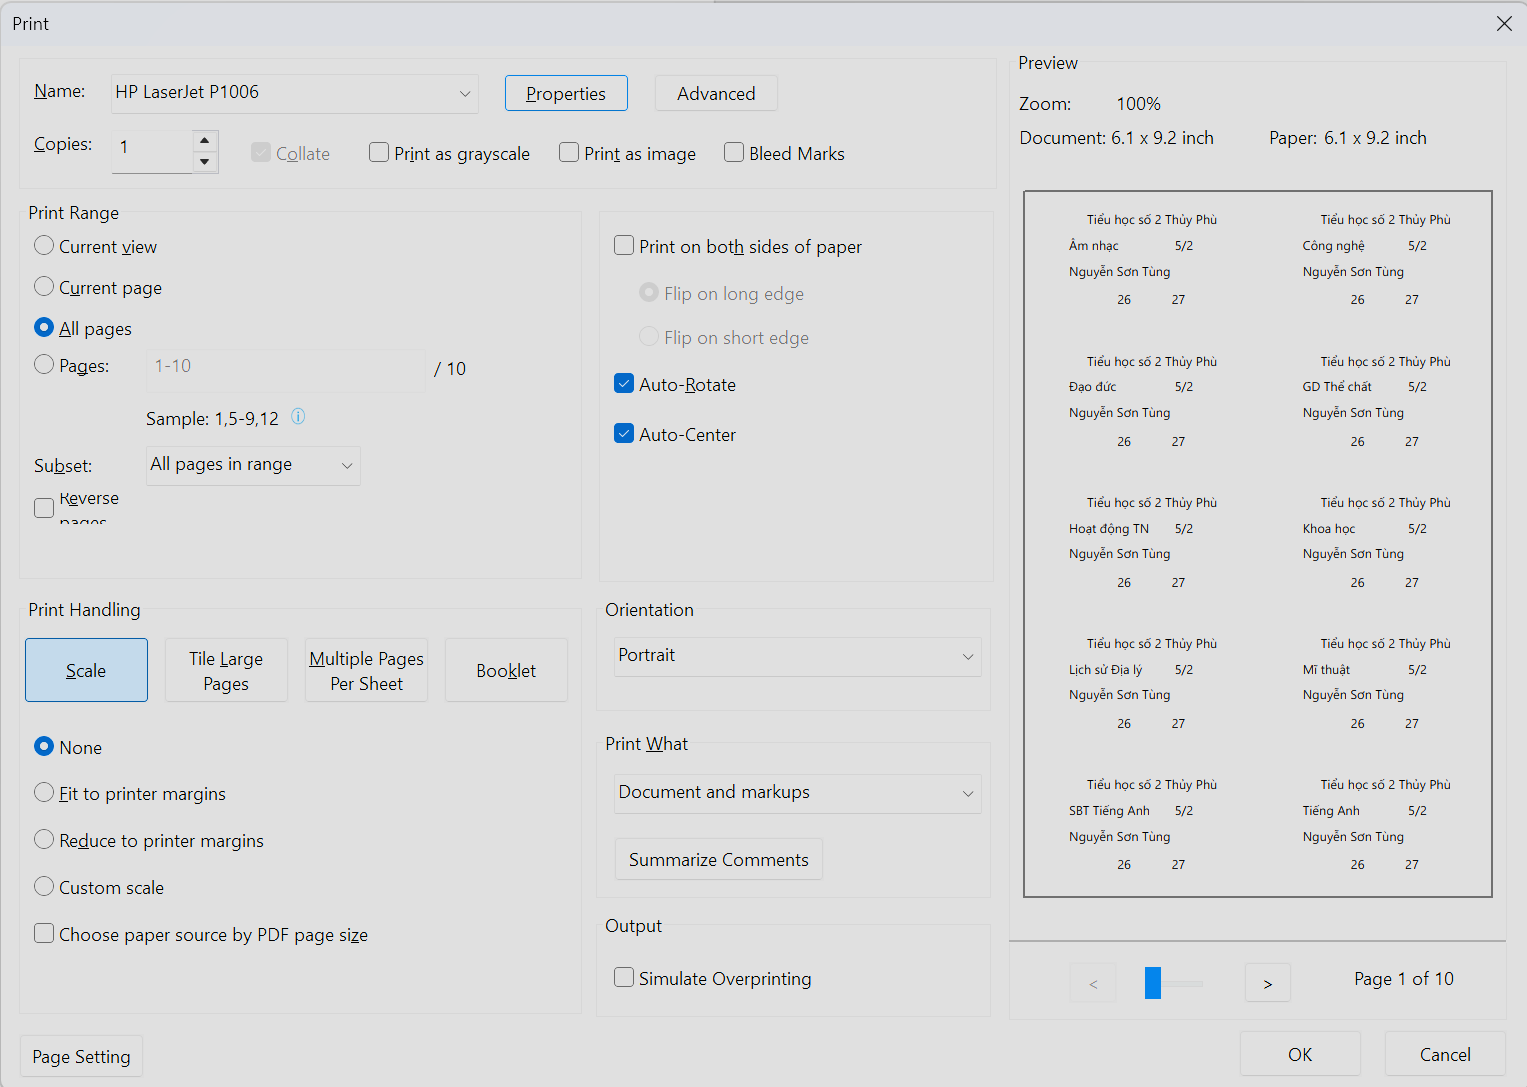Decrease copies with the down arrow
Image resolution: width=1527 pixels, height=1087 pixels.
(205, 161)
